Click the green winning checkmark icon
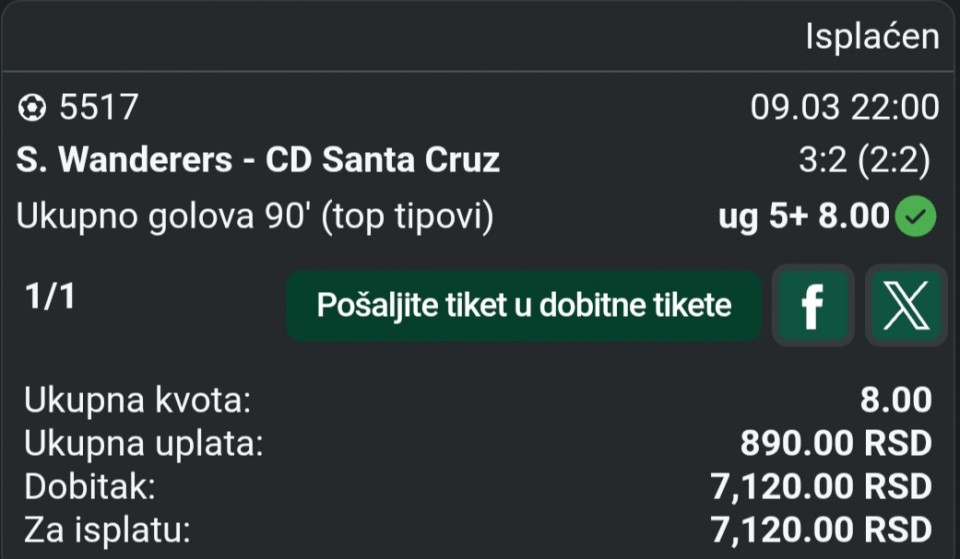 point(916,217)
